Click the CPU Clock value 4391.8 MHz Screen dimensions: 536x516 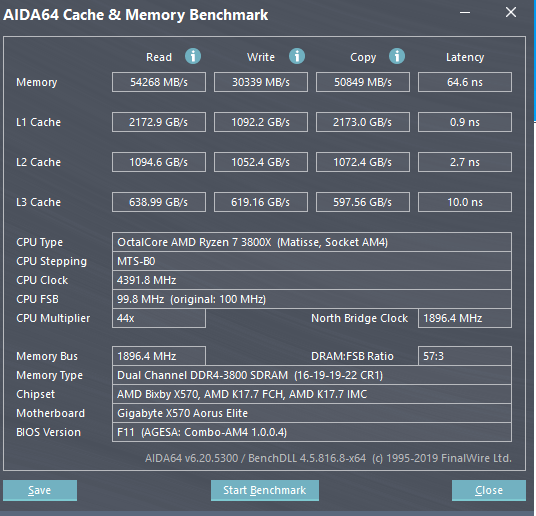[x=312, y=280]
